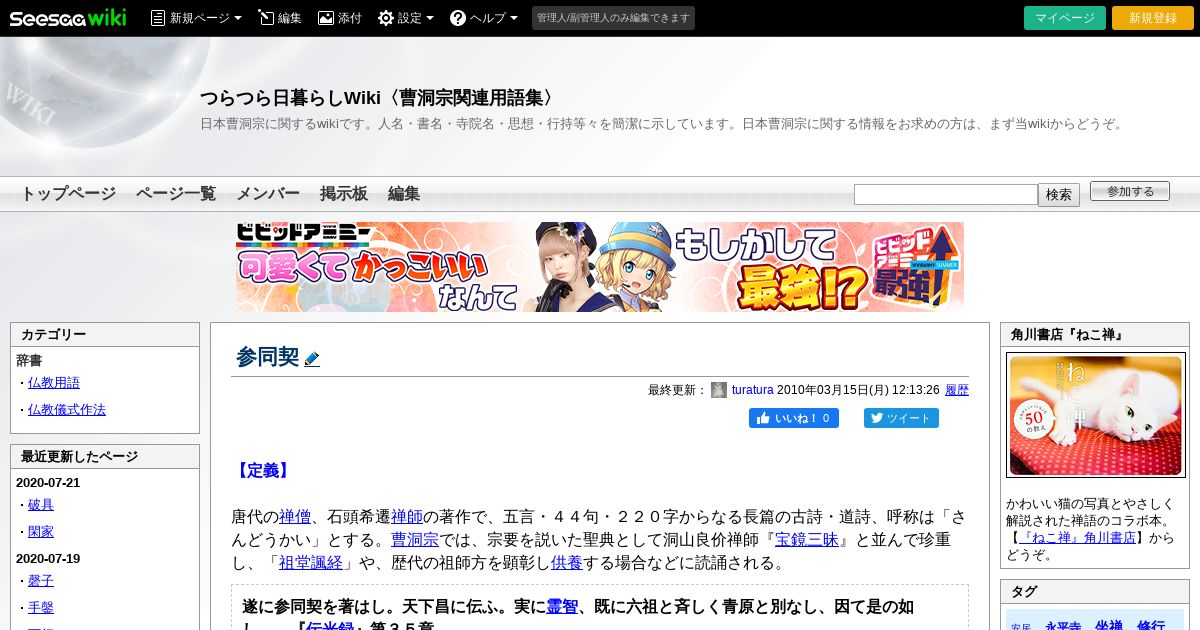Click the turatura user avatar icon
Image resolution: width=1200 pixels, height=630 pixels.
pos(719,390)
